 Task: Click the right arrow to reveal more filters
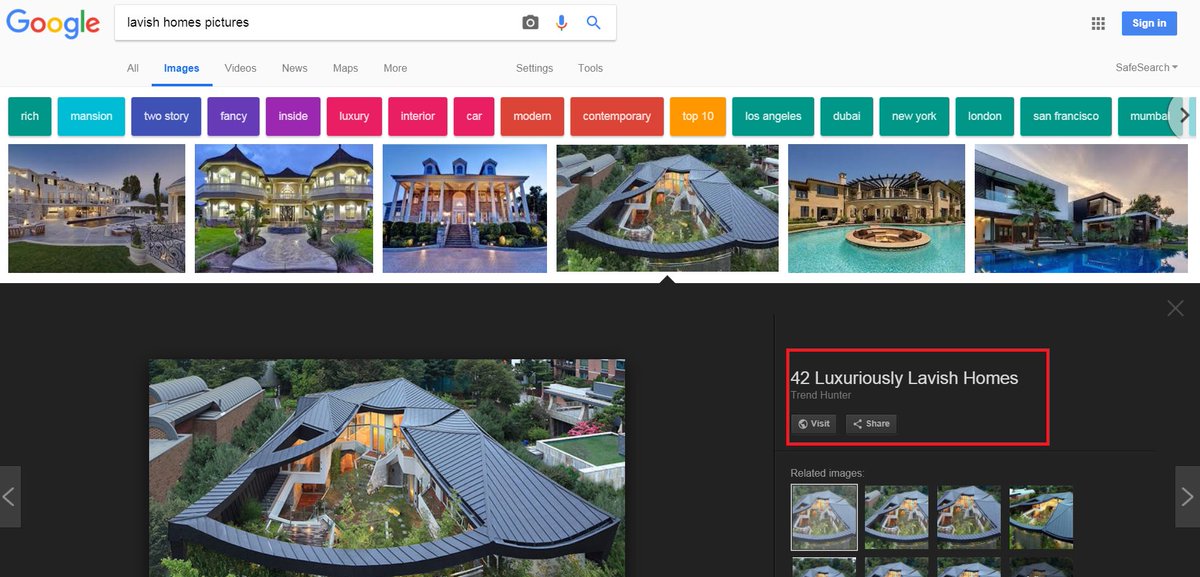(1184, 115)
